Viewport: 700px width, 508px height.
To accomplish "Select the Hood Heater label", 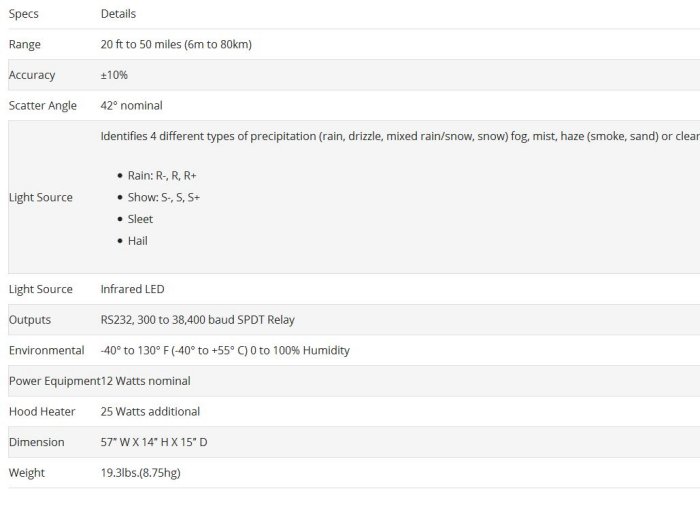I will click(40, 411).
